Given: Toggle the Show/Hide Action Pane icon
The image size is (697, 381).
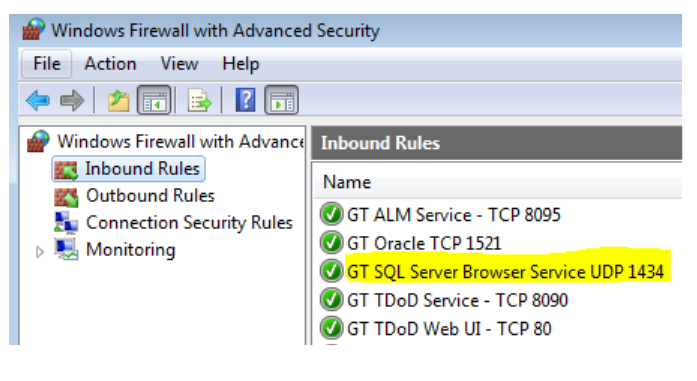Looking at the screenshot, I should 281,100.
